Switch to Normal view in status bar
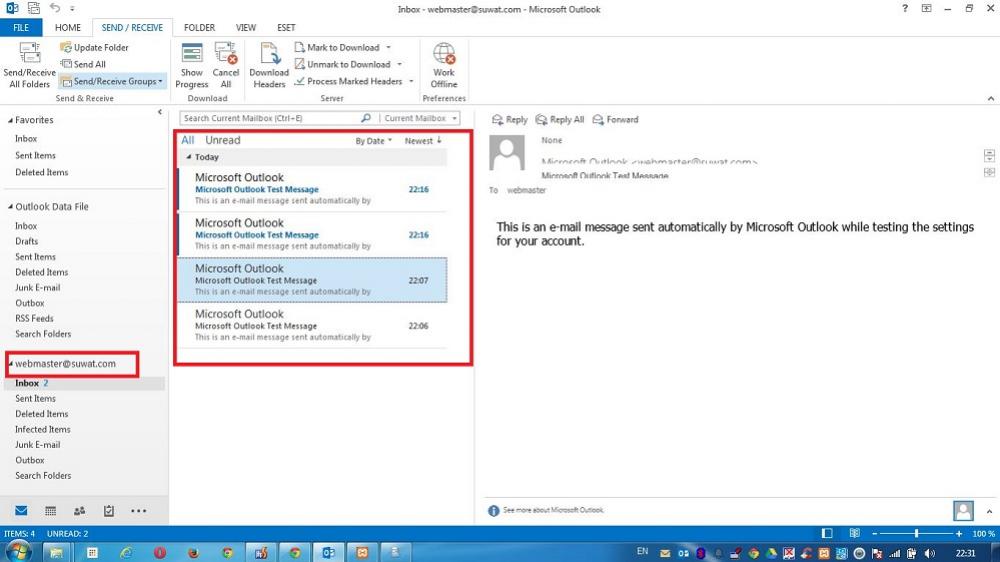 [827, 533]
